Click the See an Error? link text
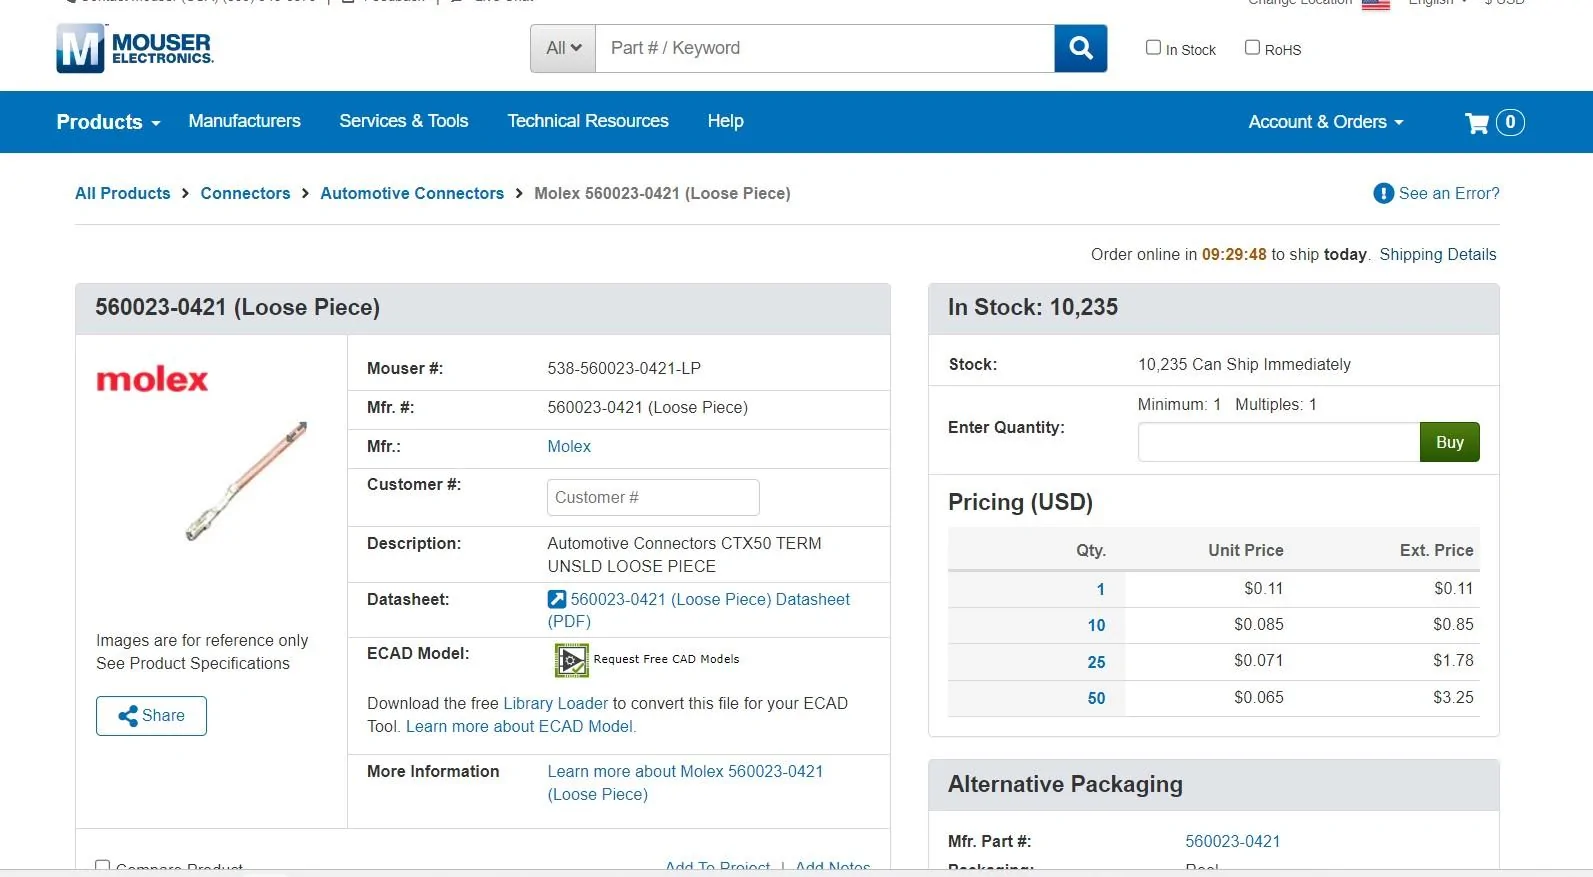Screen dimensions: 1593x877 [x=1449, y=194]
